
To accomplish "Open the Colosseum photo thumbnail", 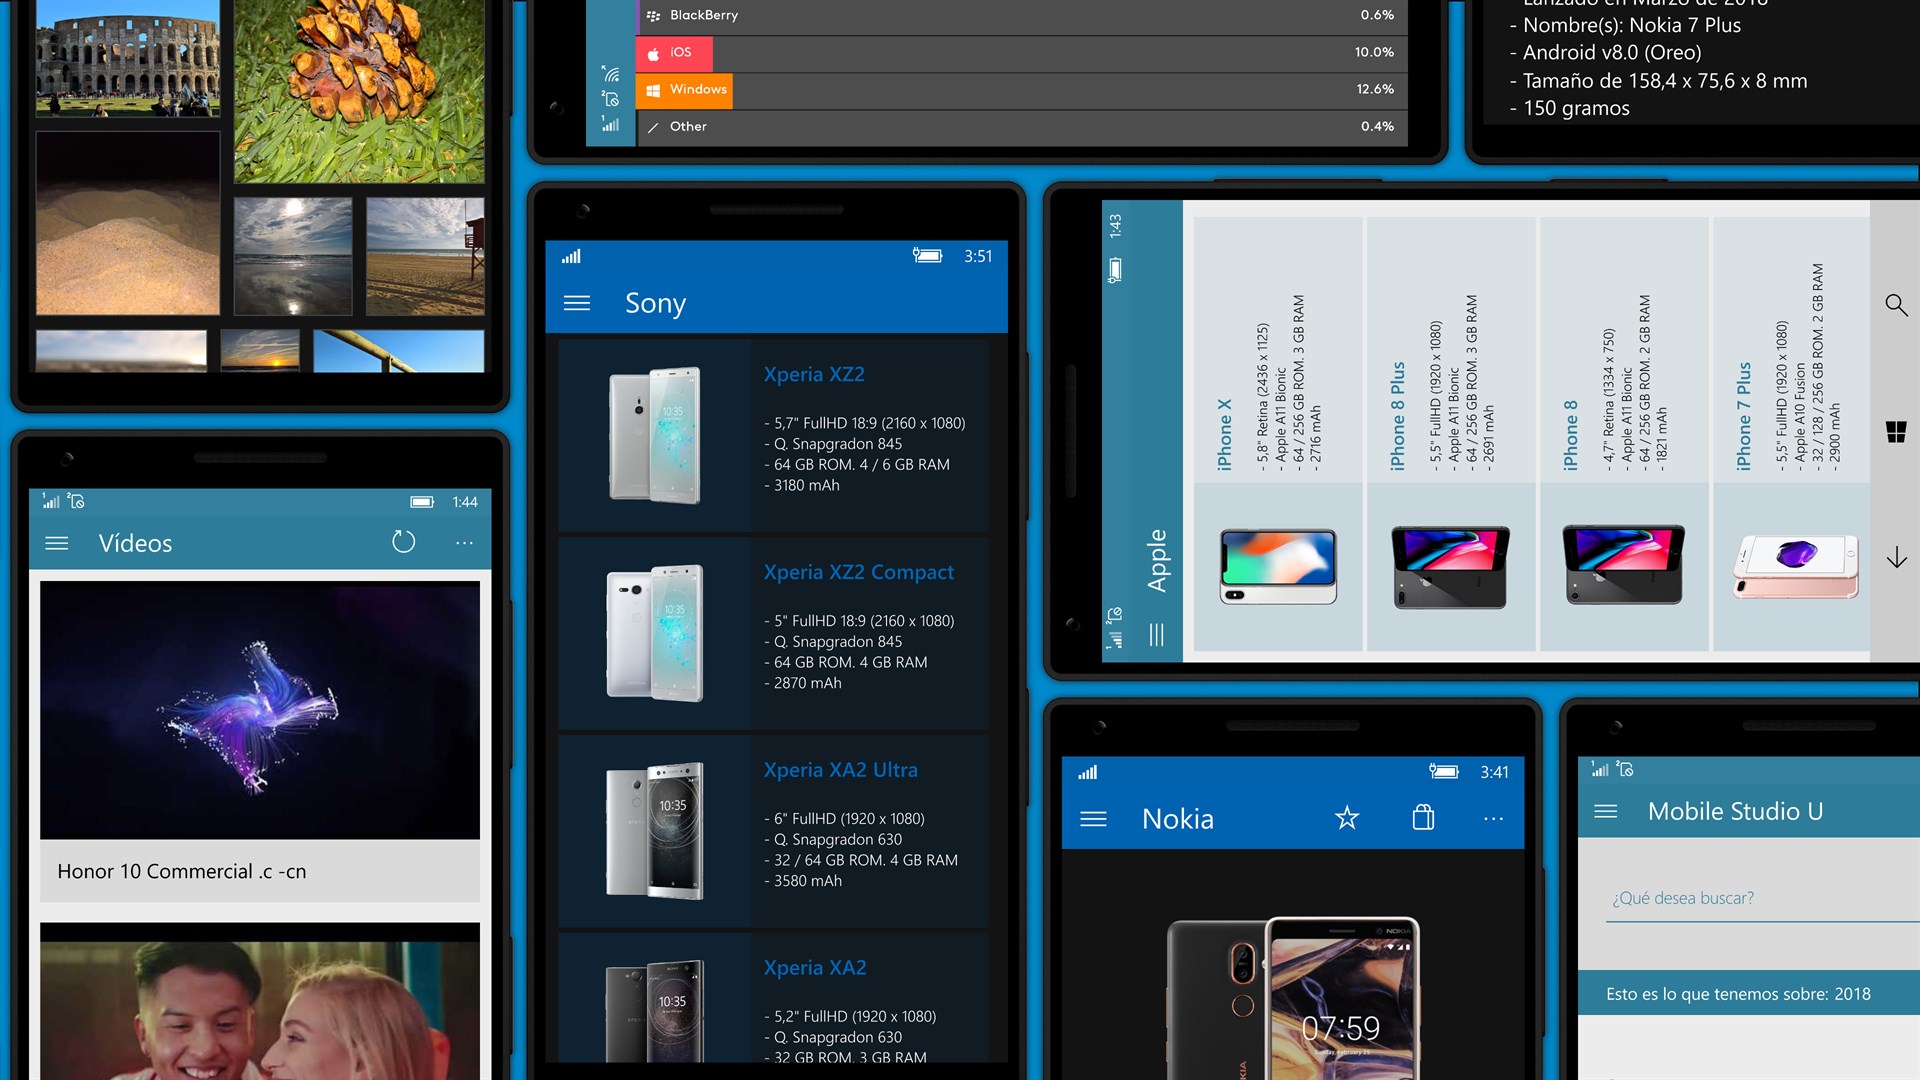I will pyautogui.click(x=127, y=57).
